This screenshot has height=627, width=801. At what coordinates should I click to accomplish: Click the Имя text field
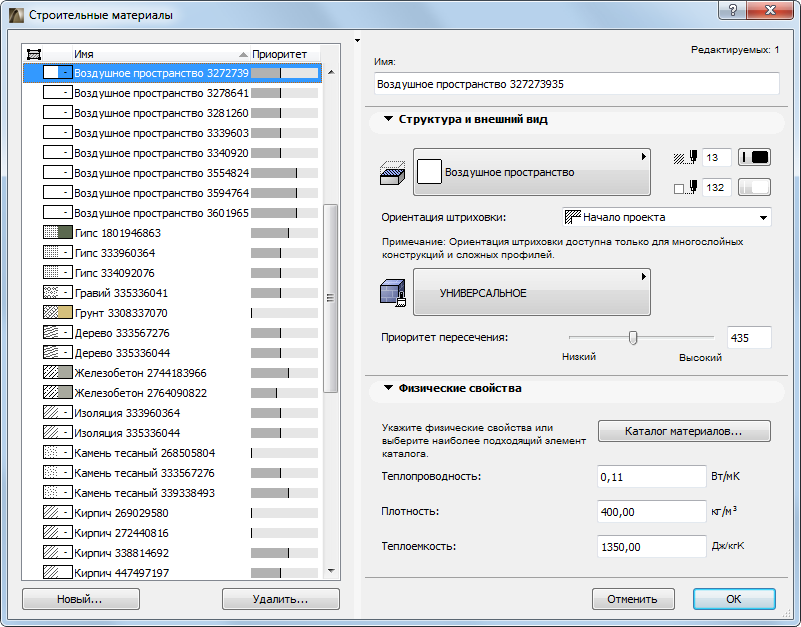[577, 84]
